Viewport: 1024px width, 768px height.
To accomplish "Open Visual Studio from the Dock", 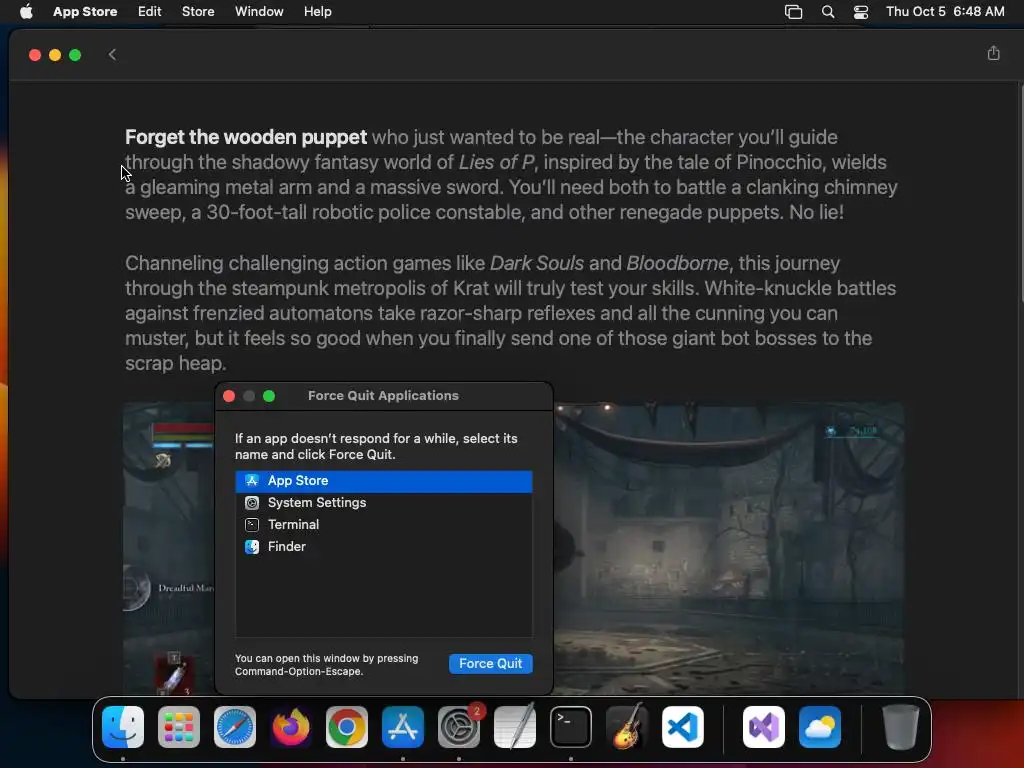I will [764, 727].
